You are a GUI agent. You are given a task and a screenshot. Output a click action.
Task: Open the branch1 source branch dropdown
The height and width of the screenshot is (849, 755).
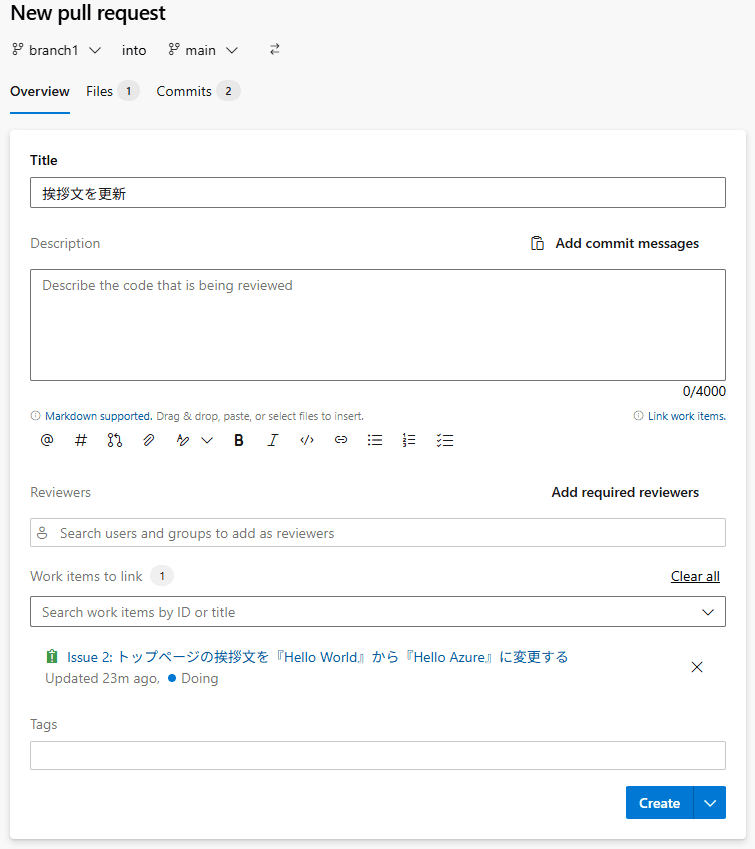[x=56, y=50]
